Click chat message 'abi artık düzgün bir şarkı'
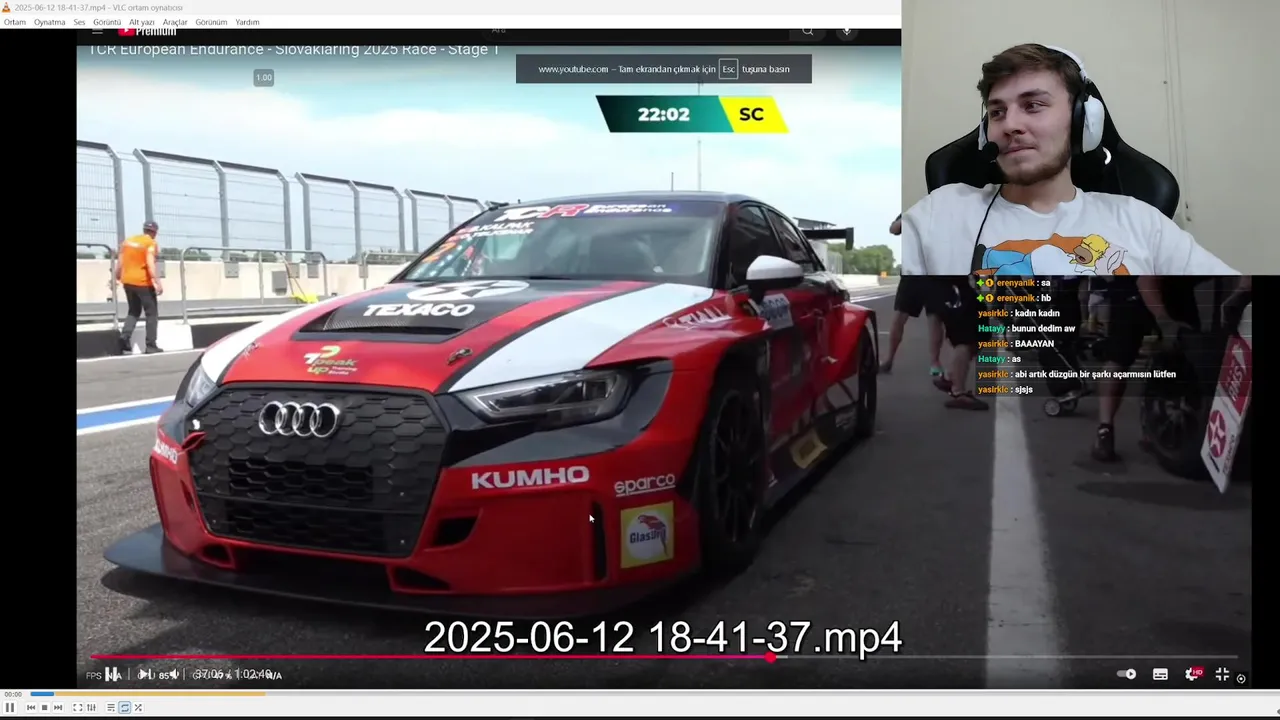This screenshot has height=720, width=1280. tap(1076, 374)
